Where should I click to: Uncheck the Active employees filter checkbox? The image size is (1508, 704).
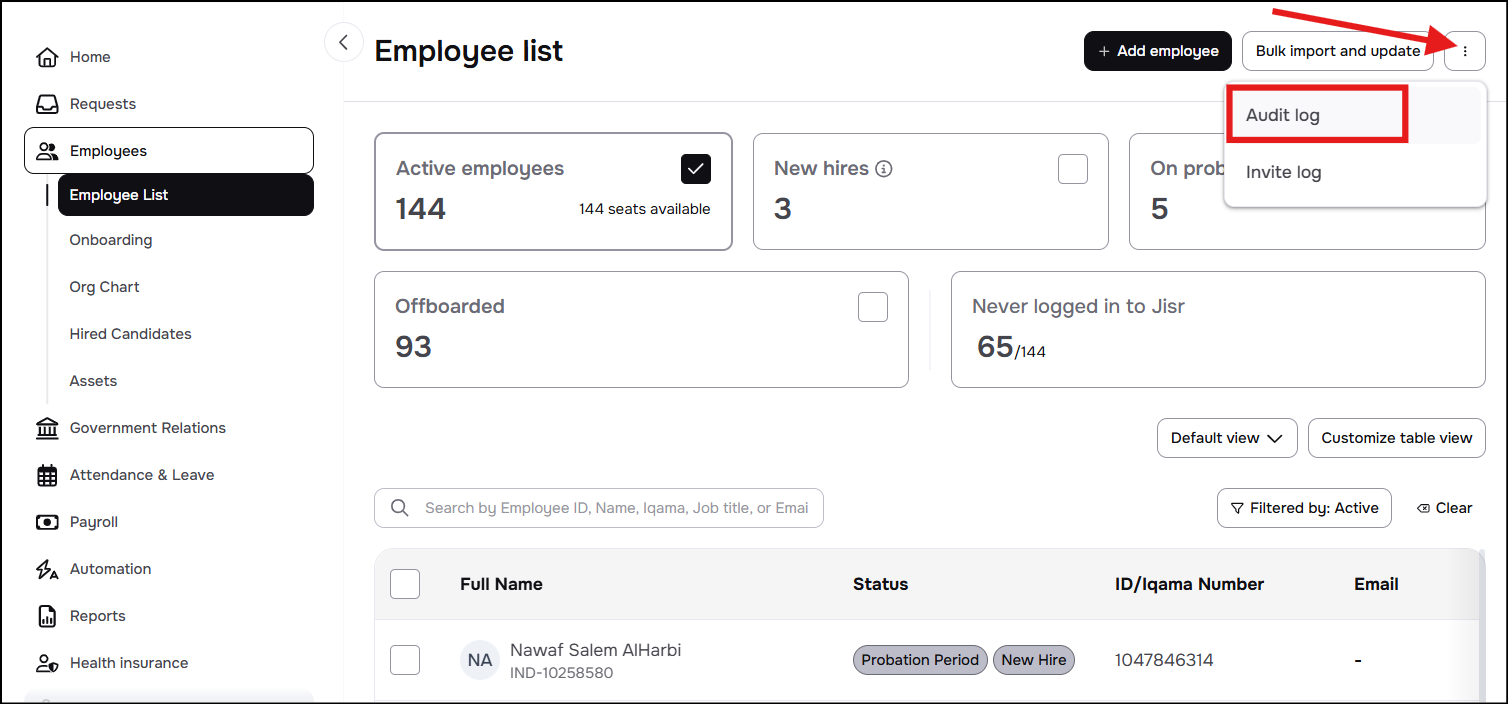point(696,169)
